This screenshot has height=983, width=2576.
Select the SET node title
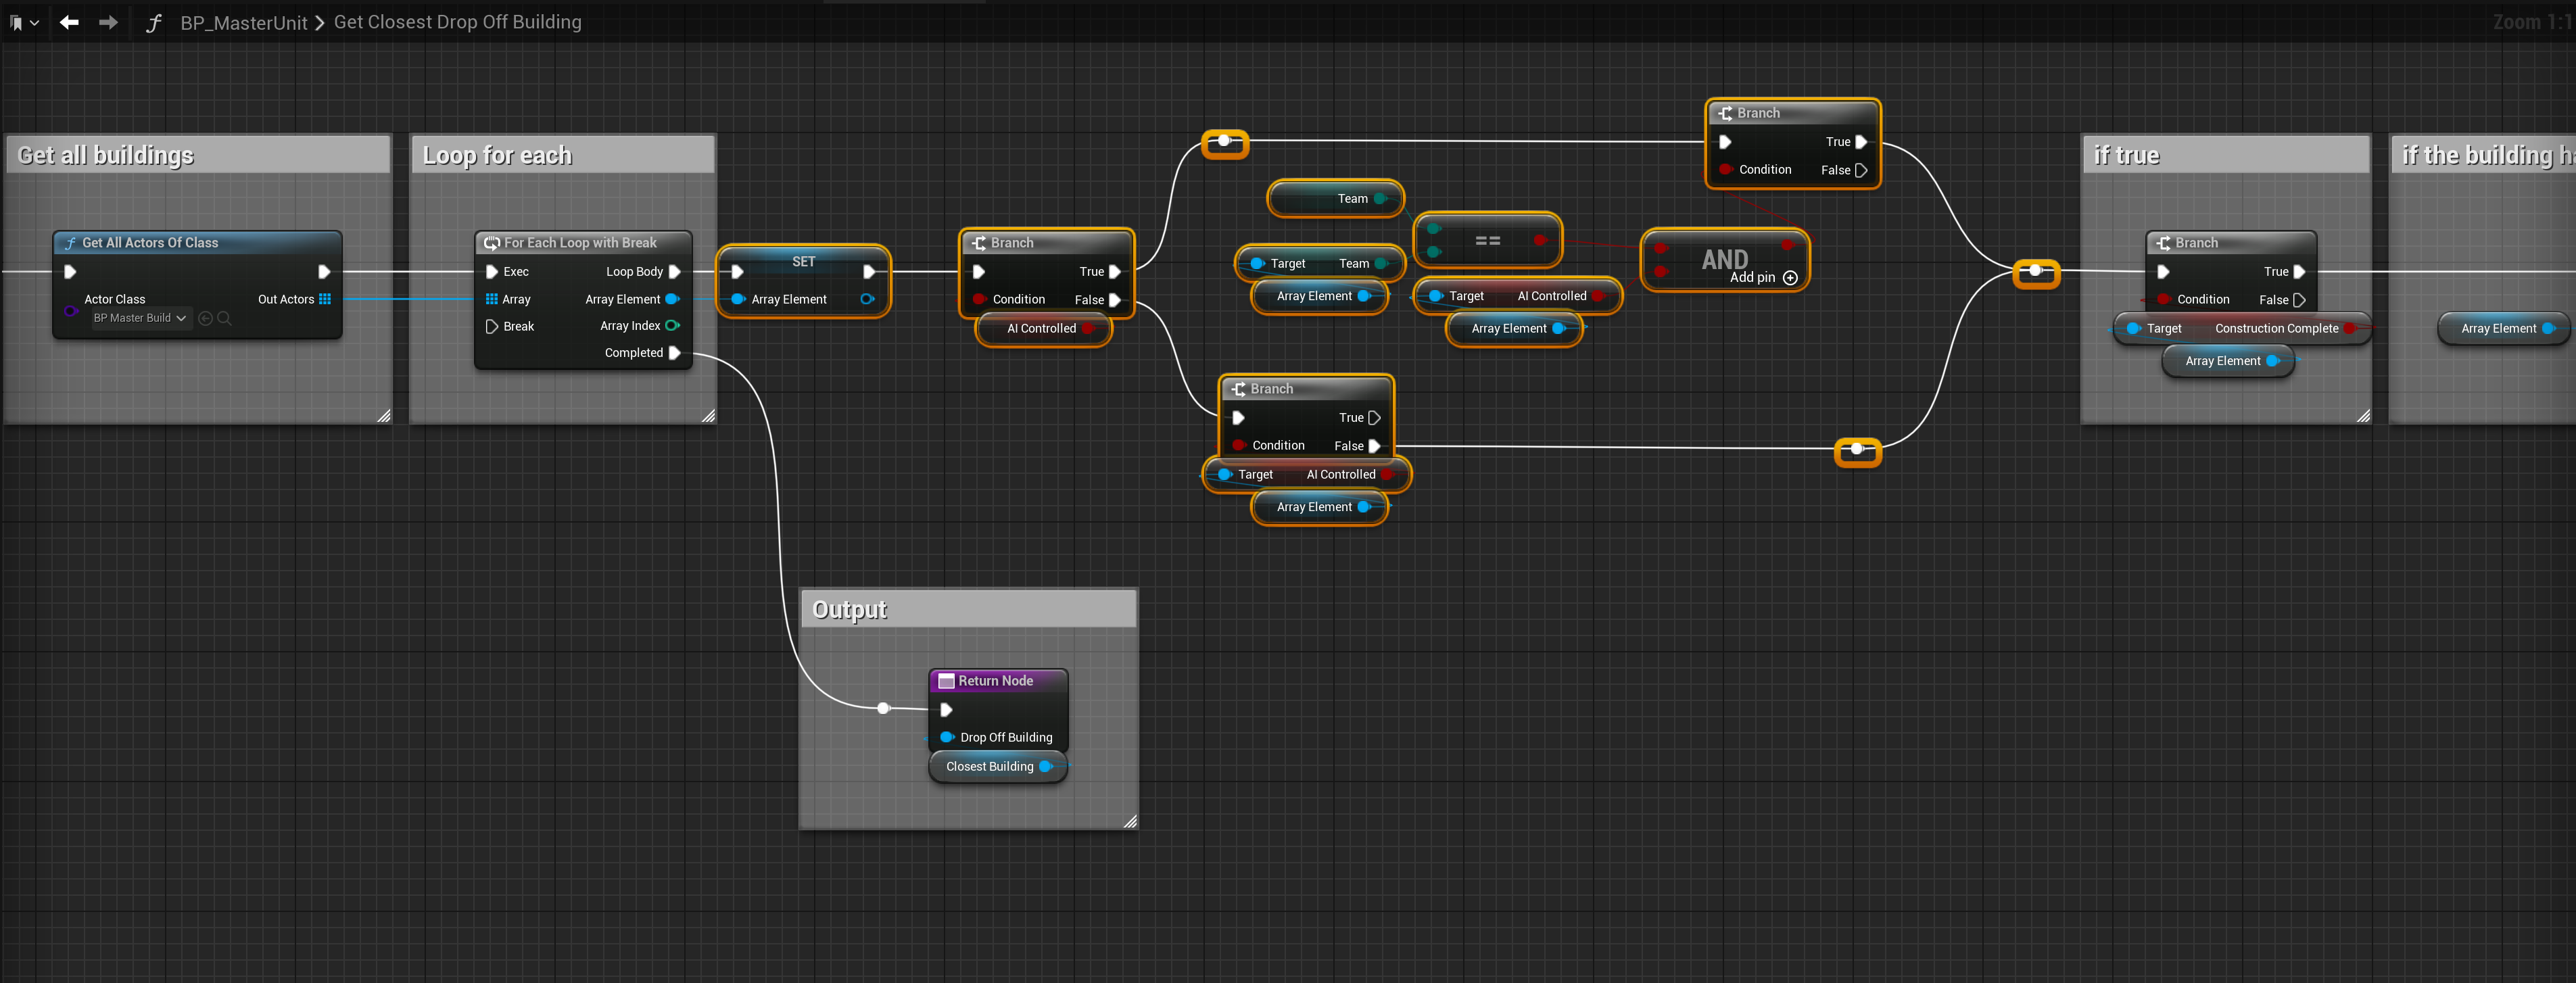[803, 261]
